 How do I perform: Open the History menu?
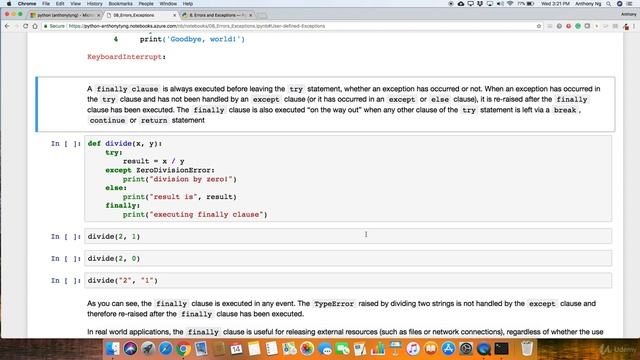(95, 4)
